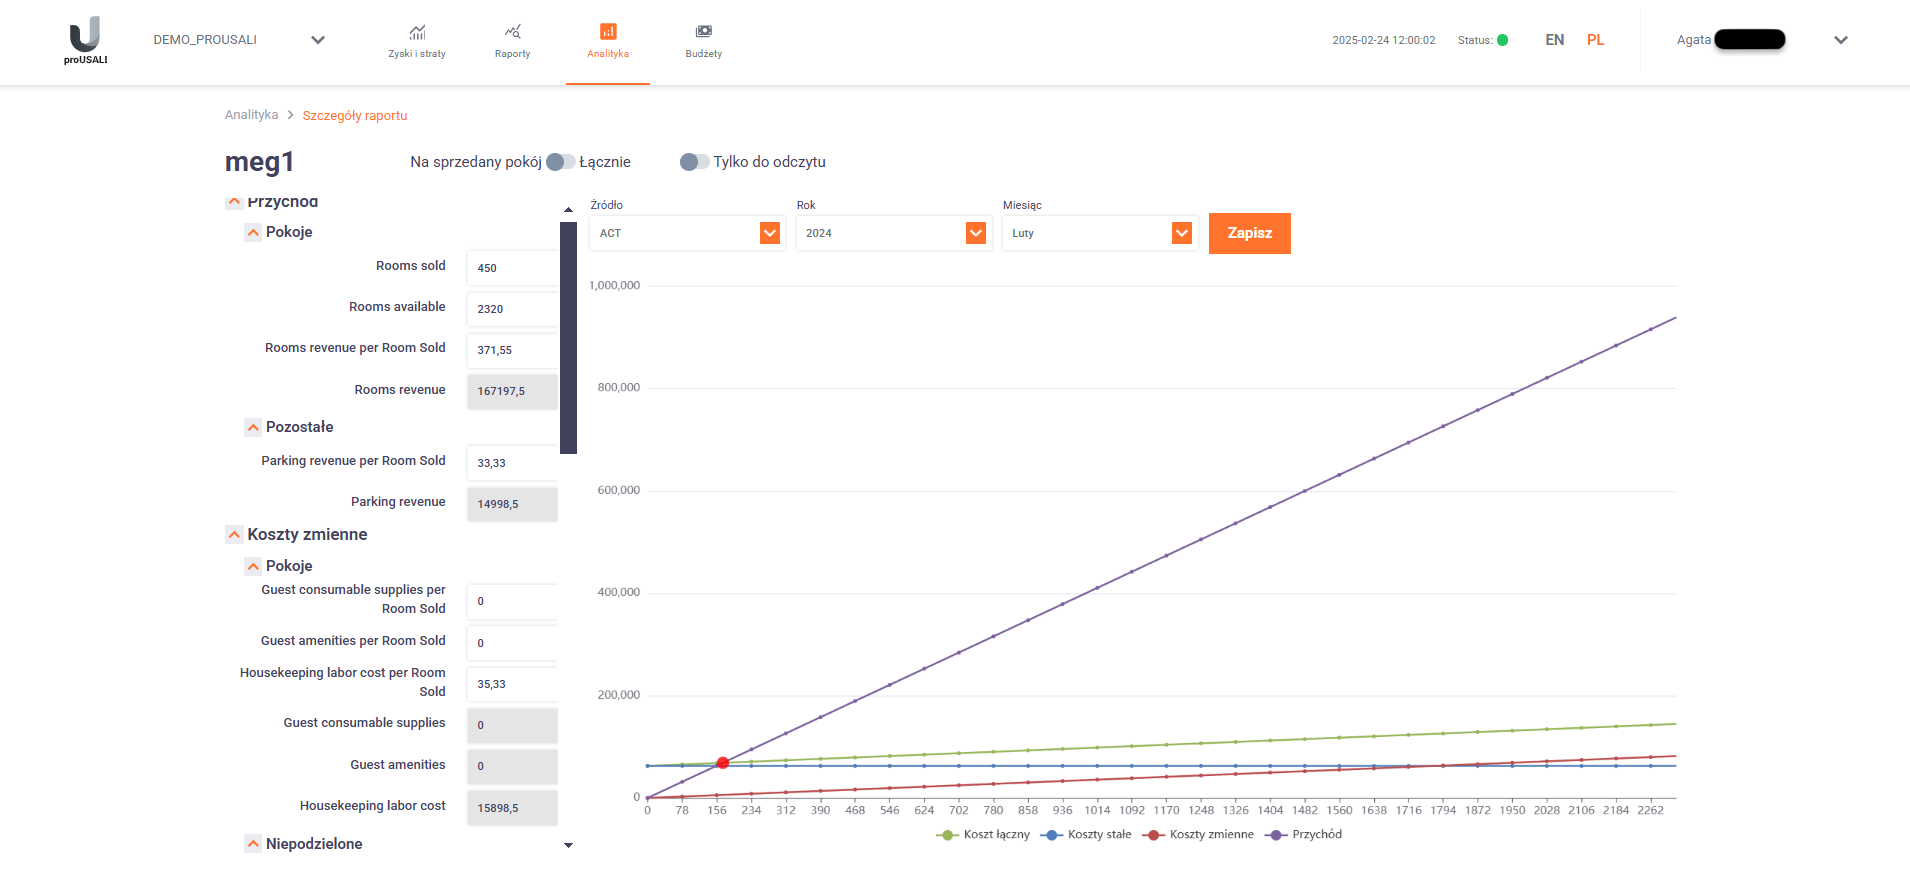
Task: Click the Guest amenities value field
Action: point(512,767)
